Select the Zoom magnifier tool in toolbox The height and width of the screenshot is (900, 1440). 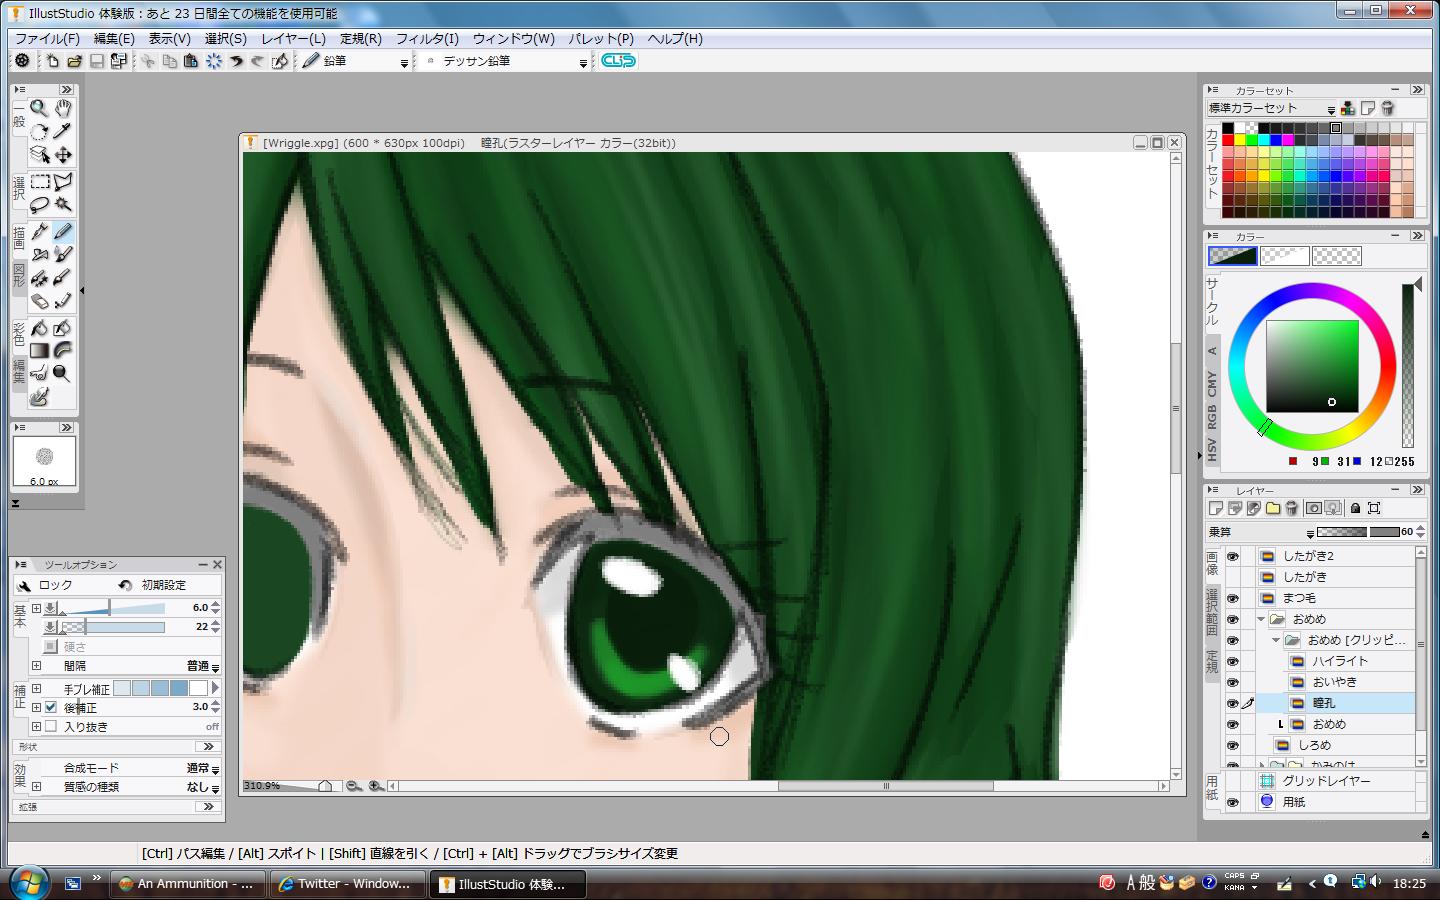[39, 108]
